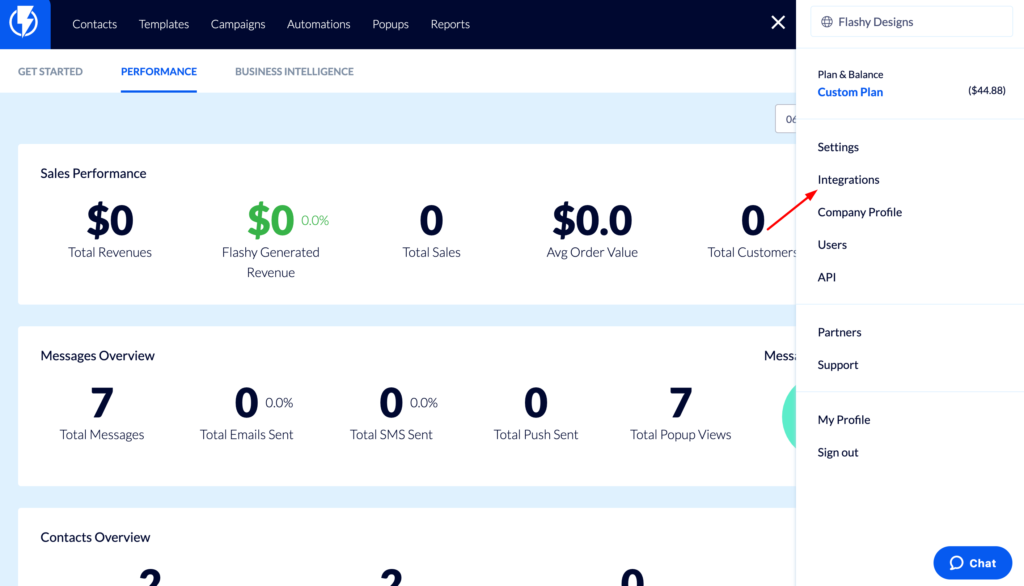Open the Reports section
The image size is (1024, 586).
tap(450, 24)
